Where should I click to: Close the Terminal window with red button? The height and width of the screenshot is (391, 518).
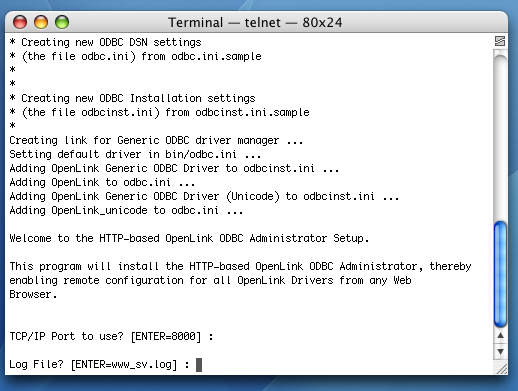pos(20,22)
